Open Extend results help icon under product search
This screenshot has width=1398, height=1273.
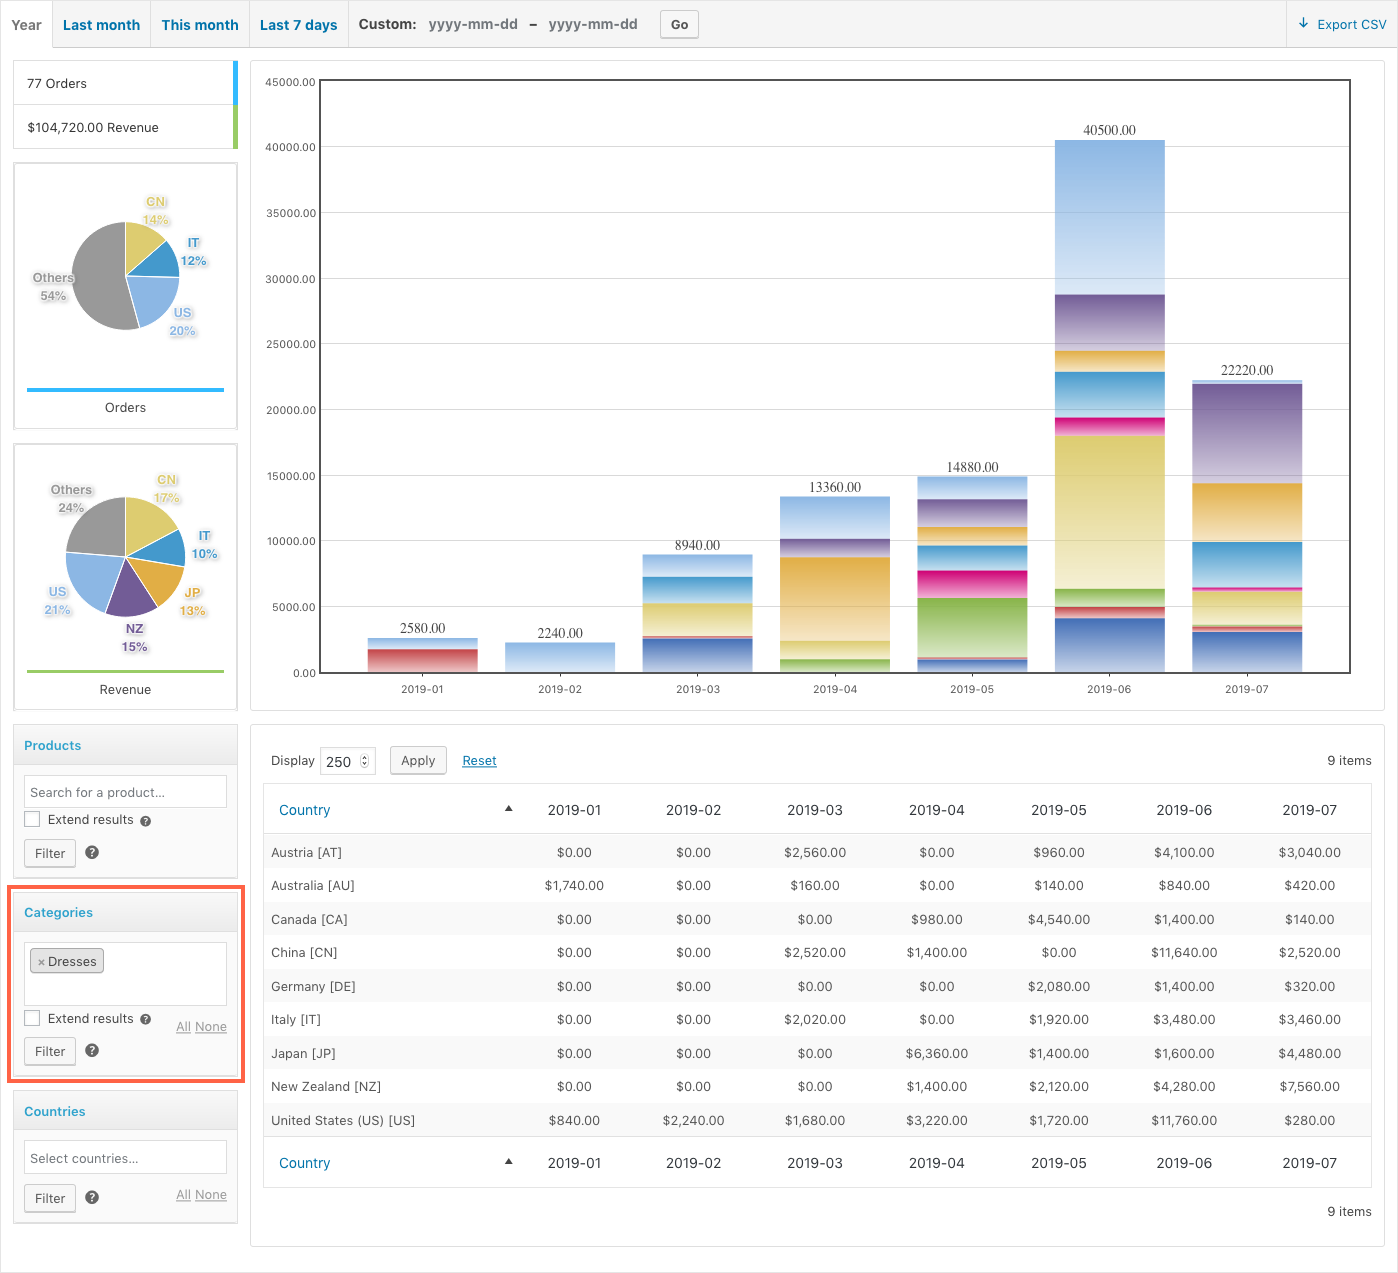[146, 819]
